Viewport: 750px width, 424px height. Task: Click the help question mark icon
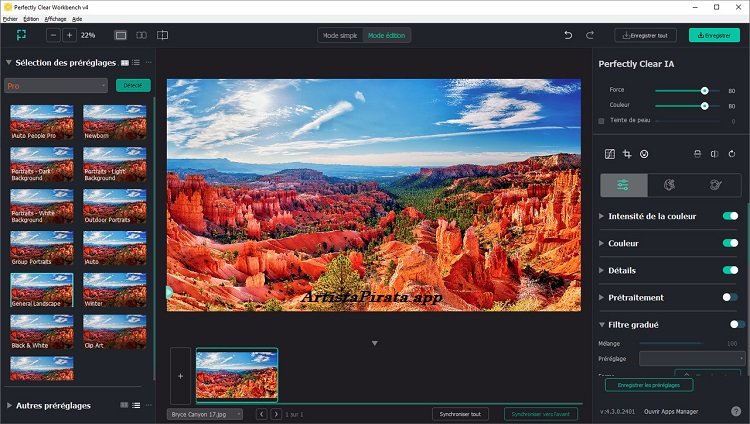(x=736, y=411)
